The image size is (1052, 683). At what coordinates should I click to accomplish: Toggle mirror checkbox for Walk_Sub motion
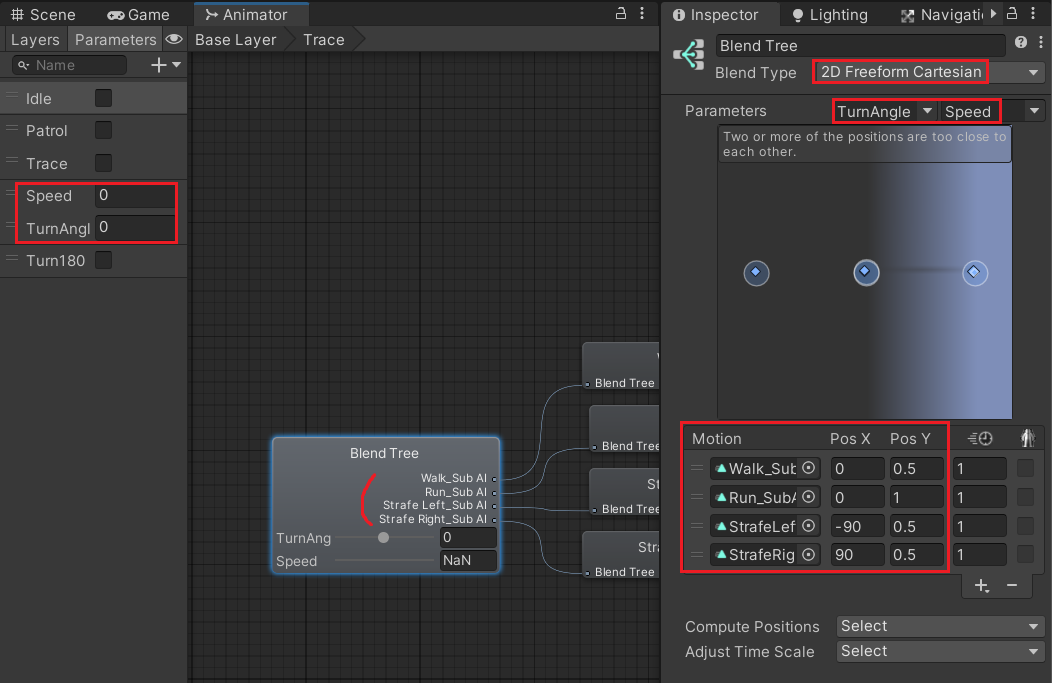1025,468
